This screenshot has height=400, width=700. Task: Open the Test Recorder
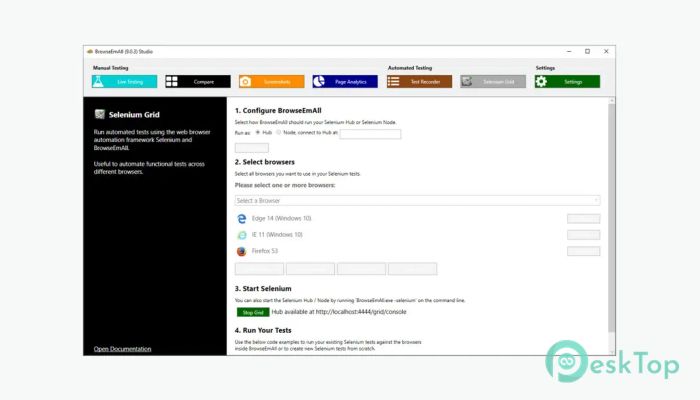click(x=419, y=82)
